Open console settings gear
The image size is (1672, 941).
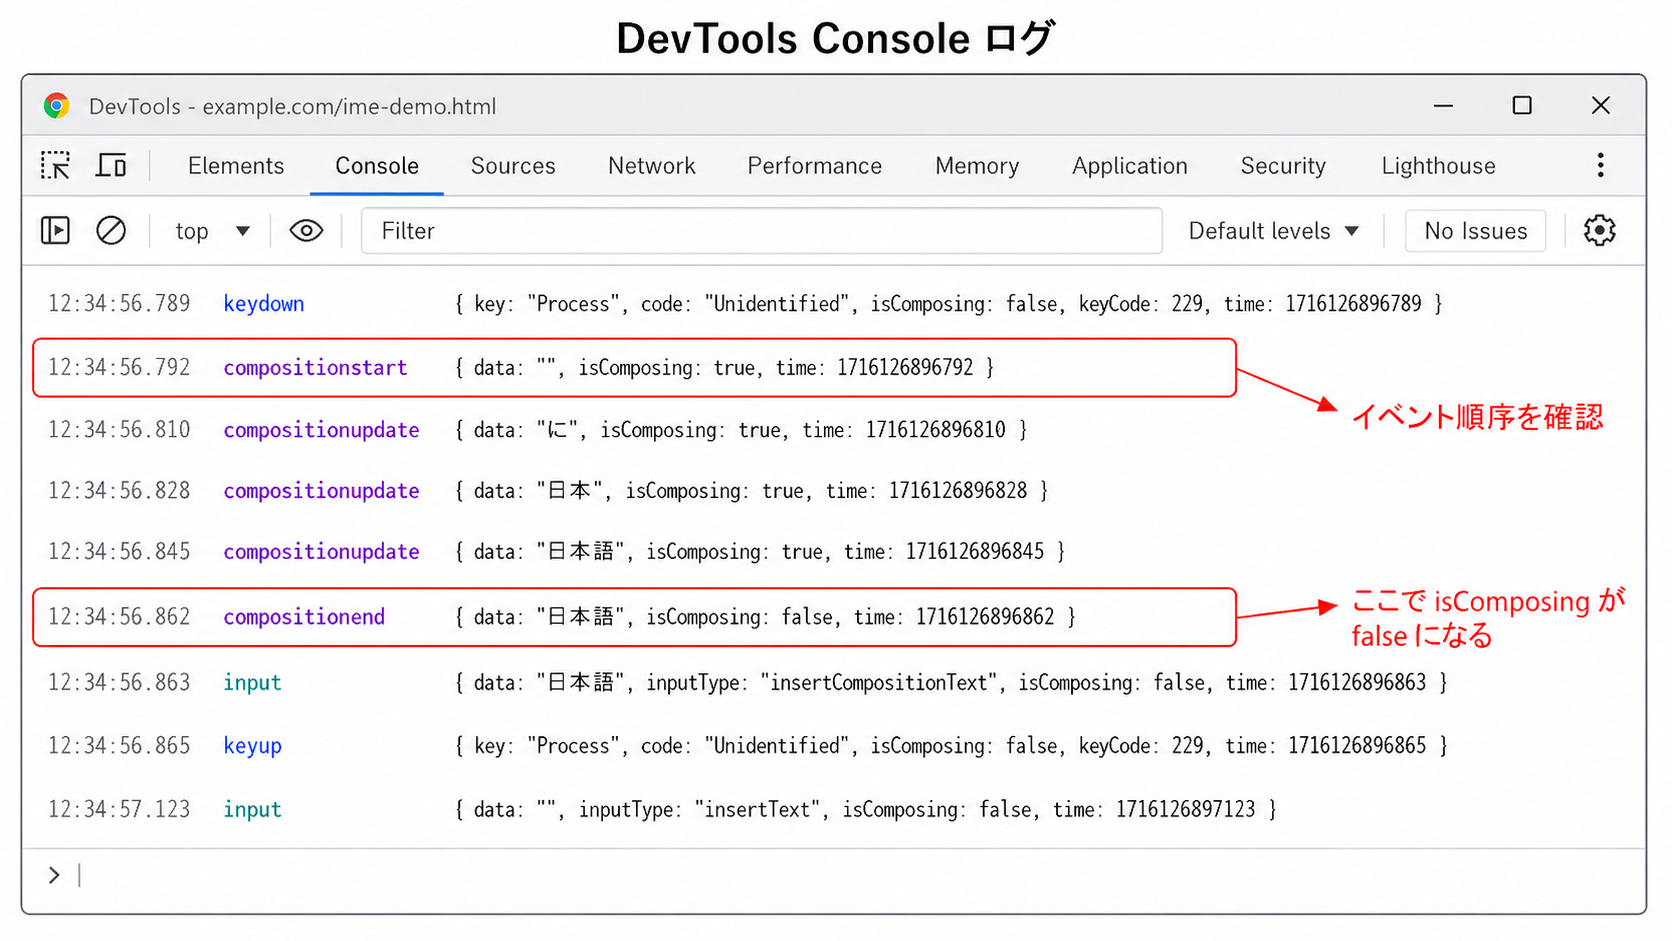(x=1600, y=231)
